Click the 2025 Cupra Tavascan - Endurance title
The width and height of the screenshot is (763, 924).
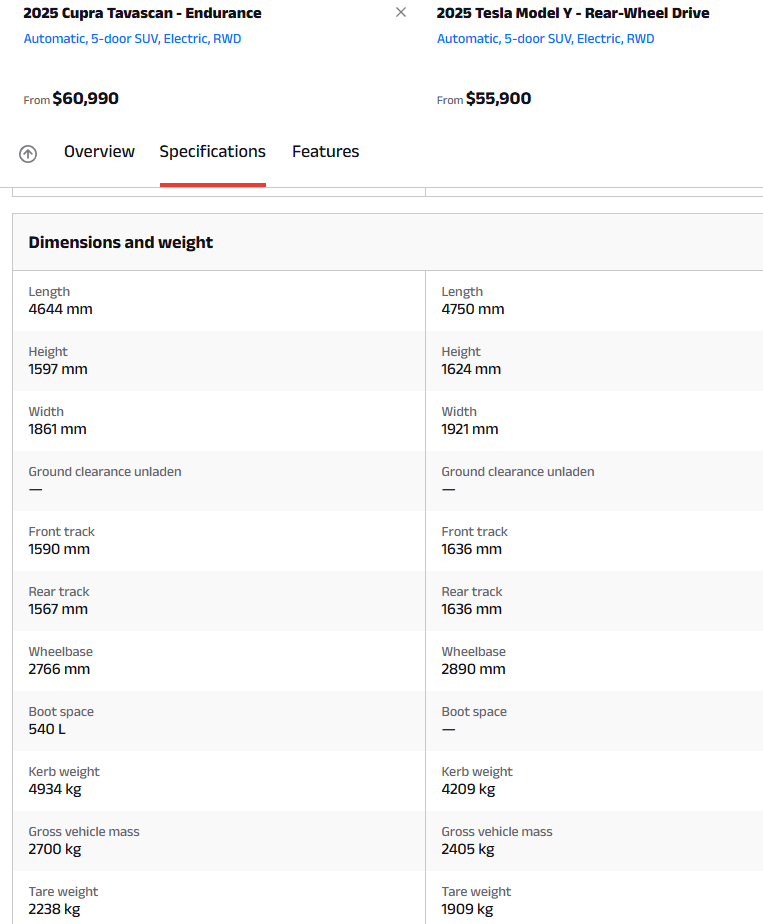pos(142,13)
